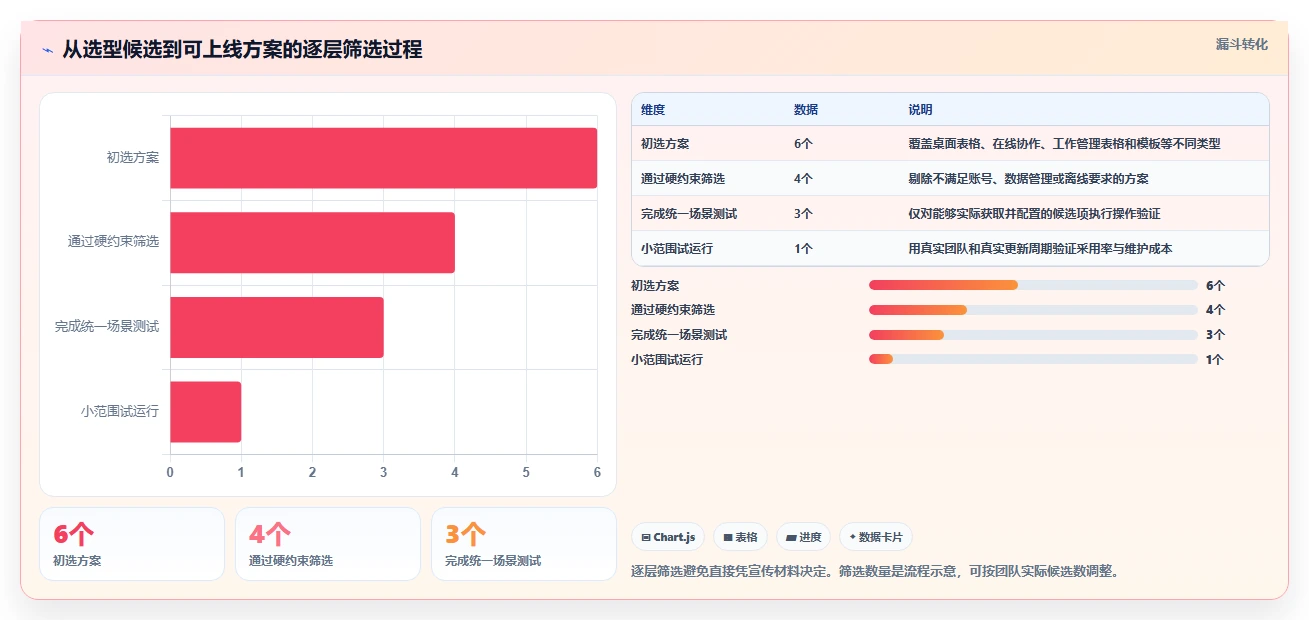The image size is (1309, 620).
Task: Click the Chart.js tag chip
Action: 667,537
